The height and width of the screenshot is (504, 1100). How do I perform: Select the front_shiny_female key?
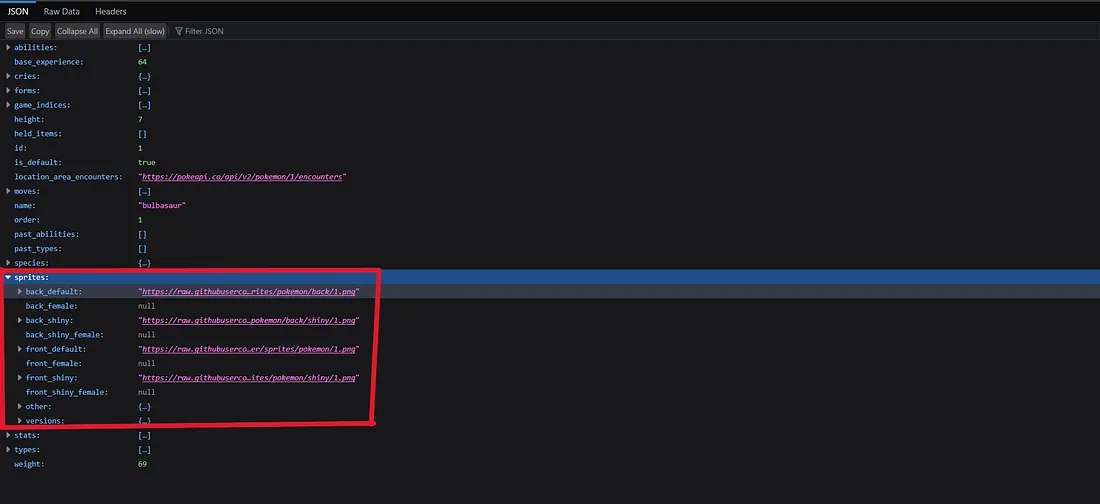pyautogui.click(x=67, y=392)
